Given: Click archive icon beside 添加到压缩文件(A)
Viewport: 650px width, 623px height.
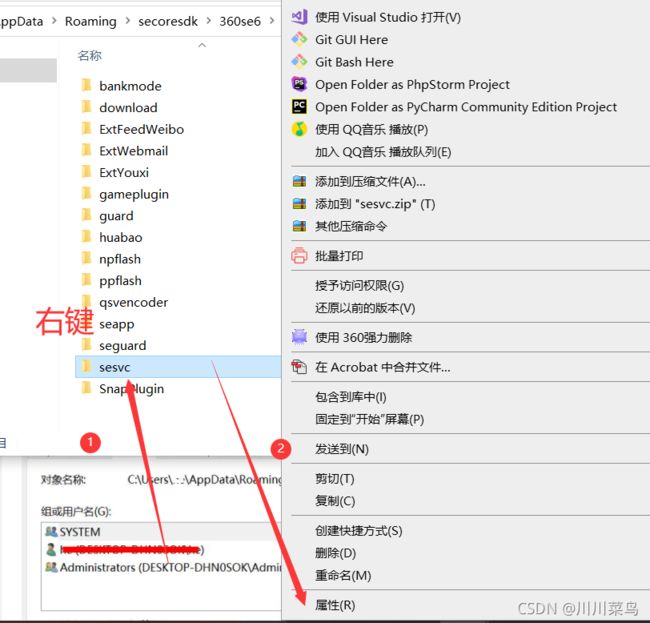Looking at the screenshot, I should 299,181.
